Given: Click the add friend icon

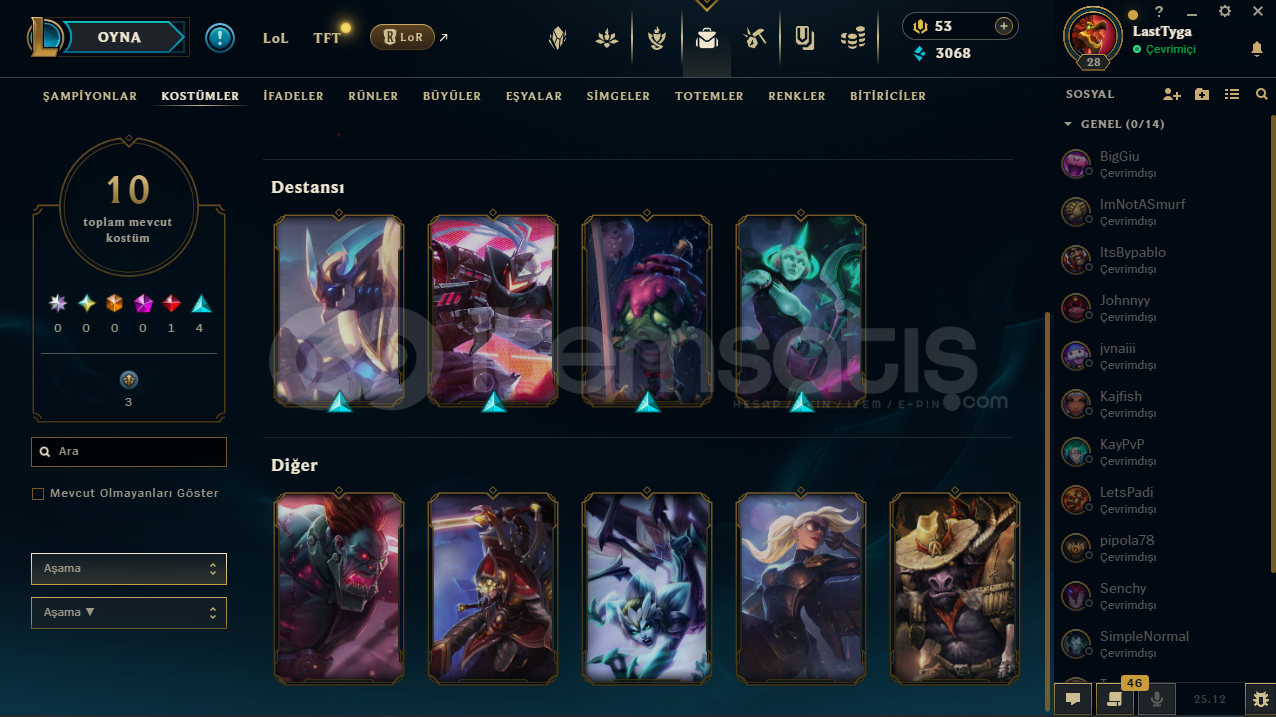Looking at the screenshot, I should [1172, 94].
